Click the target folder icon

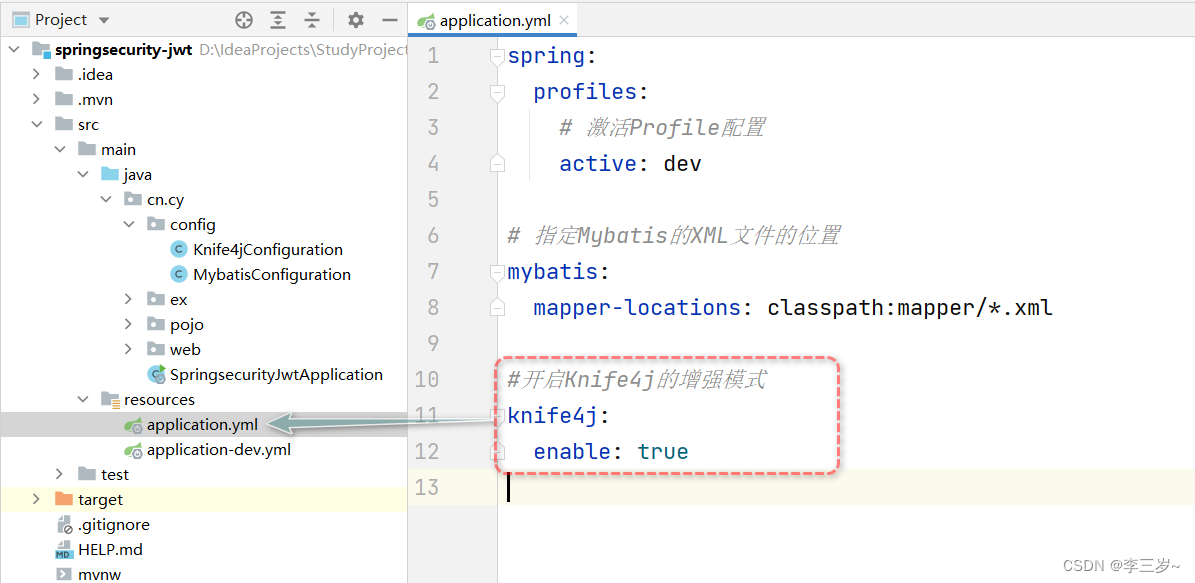click(64, 500)
